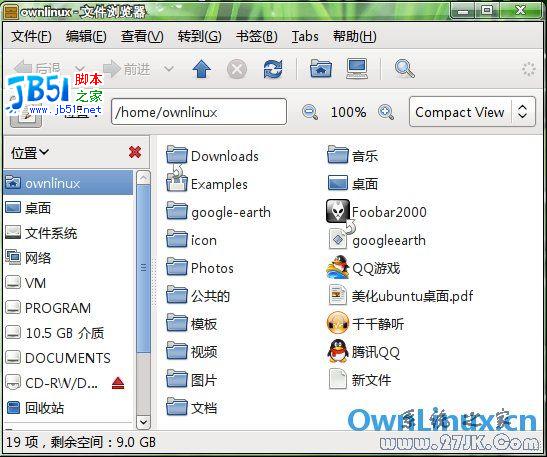The image size is (547, 457).
Task: Maximize the file browser window
Action: coord(487,10)
